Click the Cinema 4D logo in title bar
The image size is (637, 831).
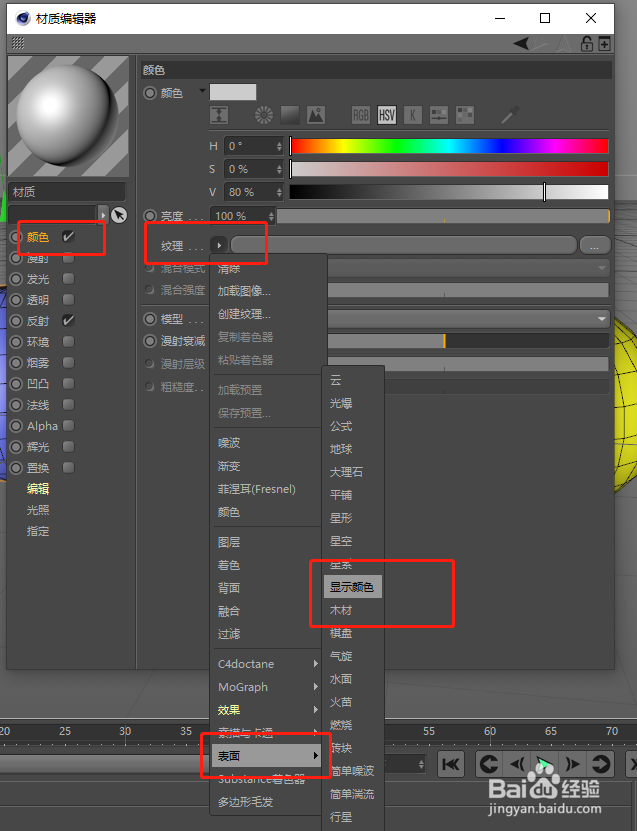pos(23,19)
